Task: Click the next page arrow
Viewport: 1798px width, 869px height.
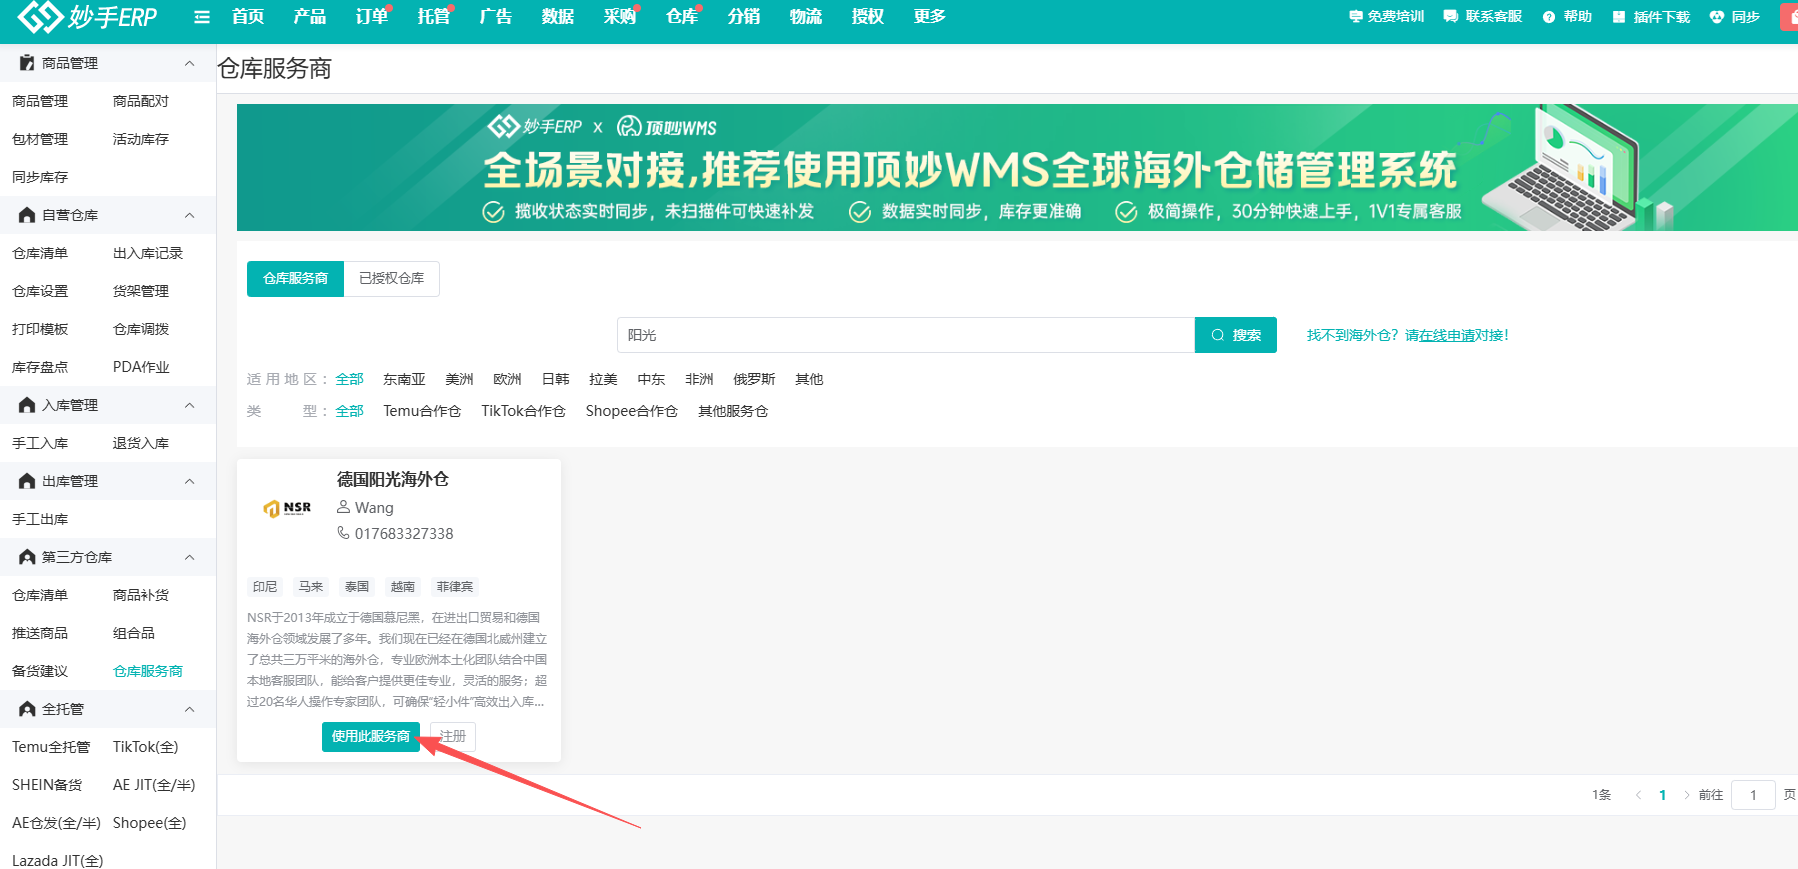Action: point(1687,795)
